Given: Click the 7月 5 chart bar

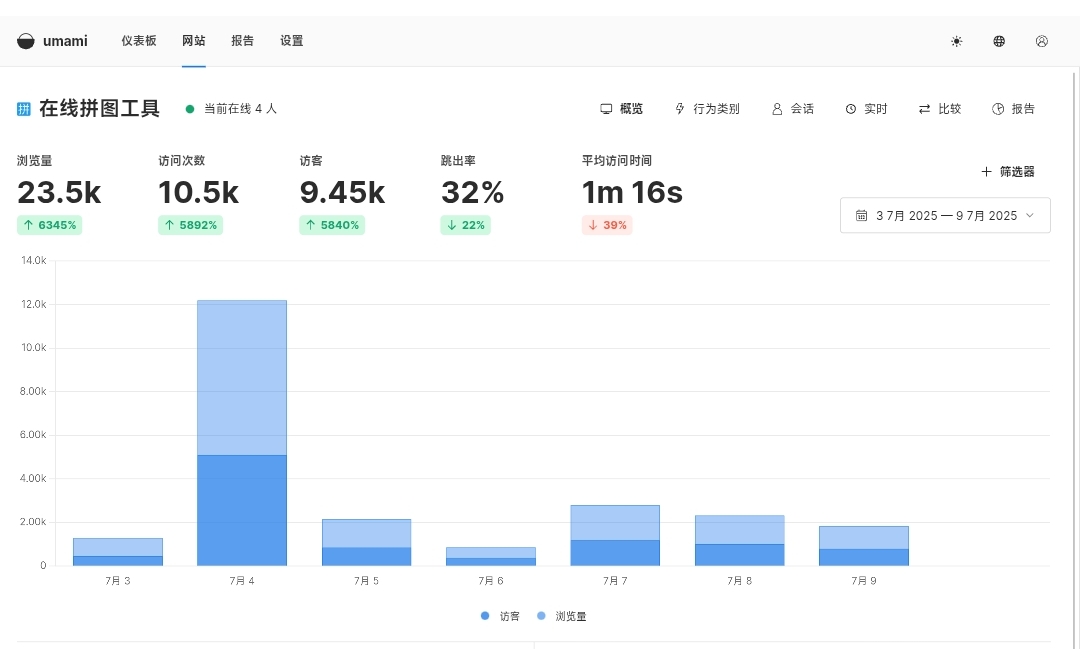Looking at the screenshot, I should pyautogui.click(x=366, y=542).
